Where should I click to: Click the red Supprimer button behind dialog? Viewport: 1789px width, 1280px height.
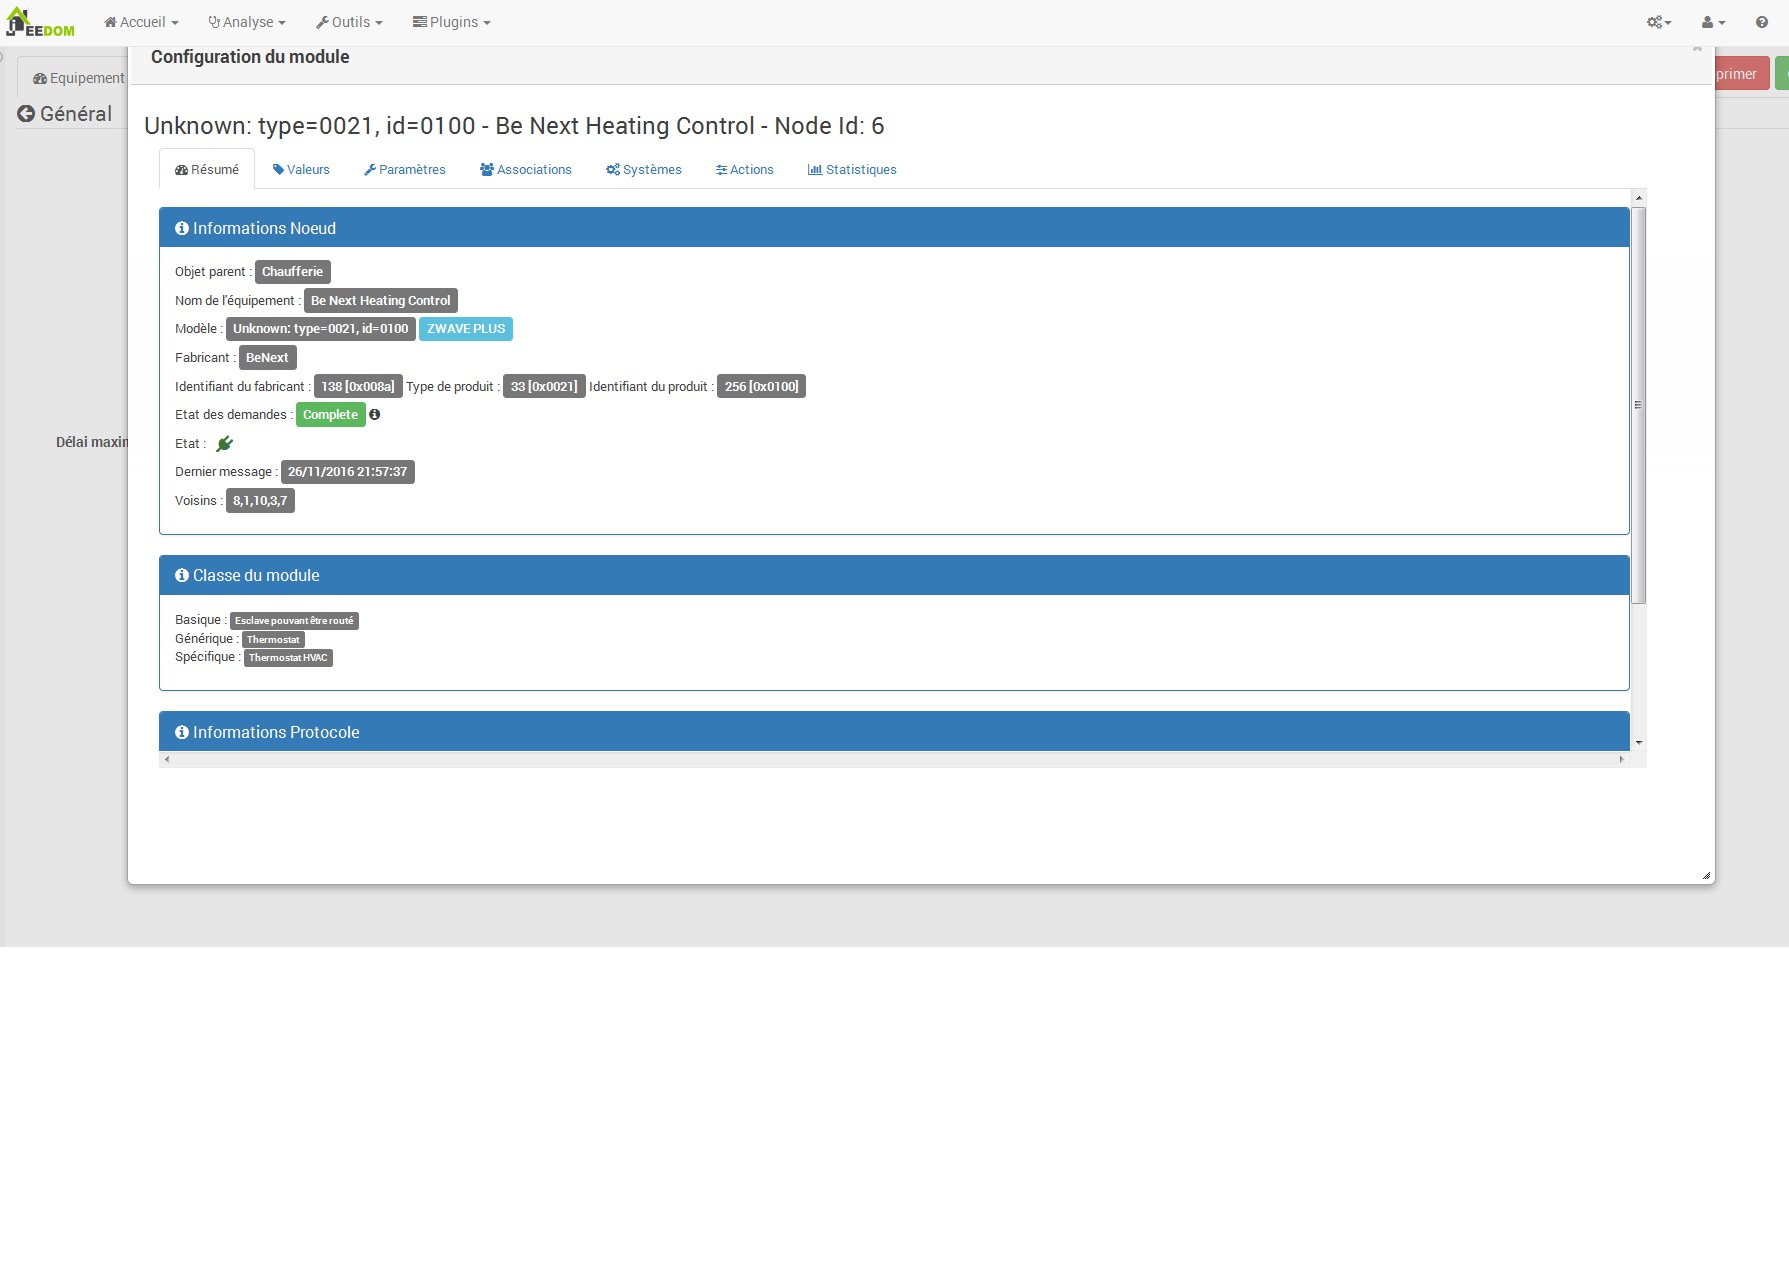(x=1742, y=74)
